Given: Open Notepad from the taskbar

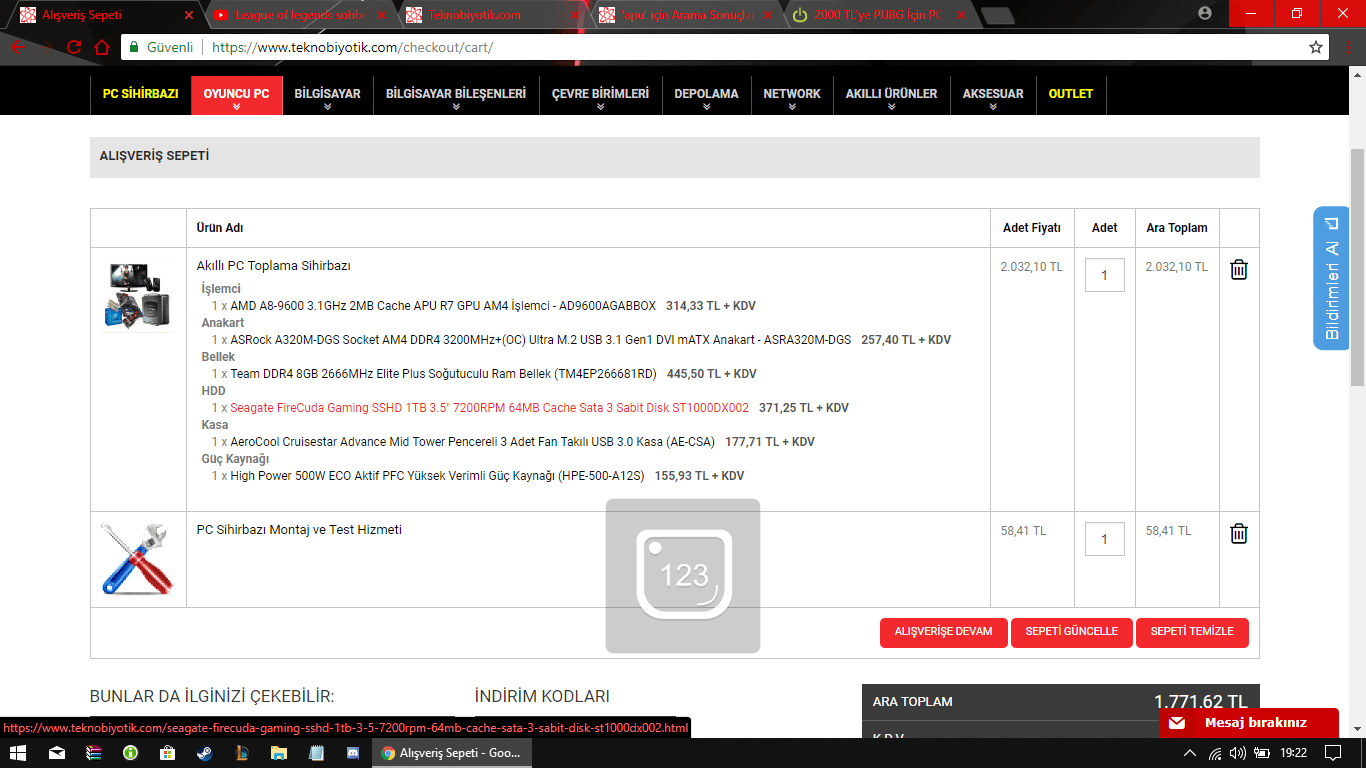Looking at the screenshot, I should tap(316, 753).
